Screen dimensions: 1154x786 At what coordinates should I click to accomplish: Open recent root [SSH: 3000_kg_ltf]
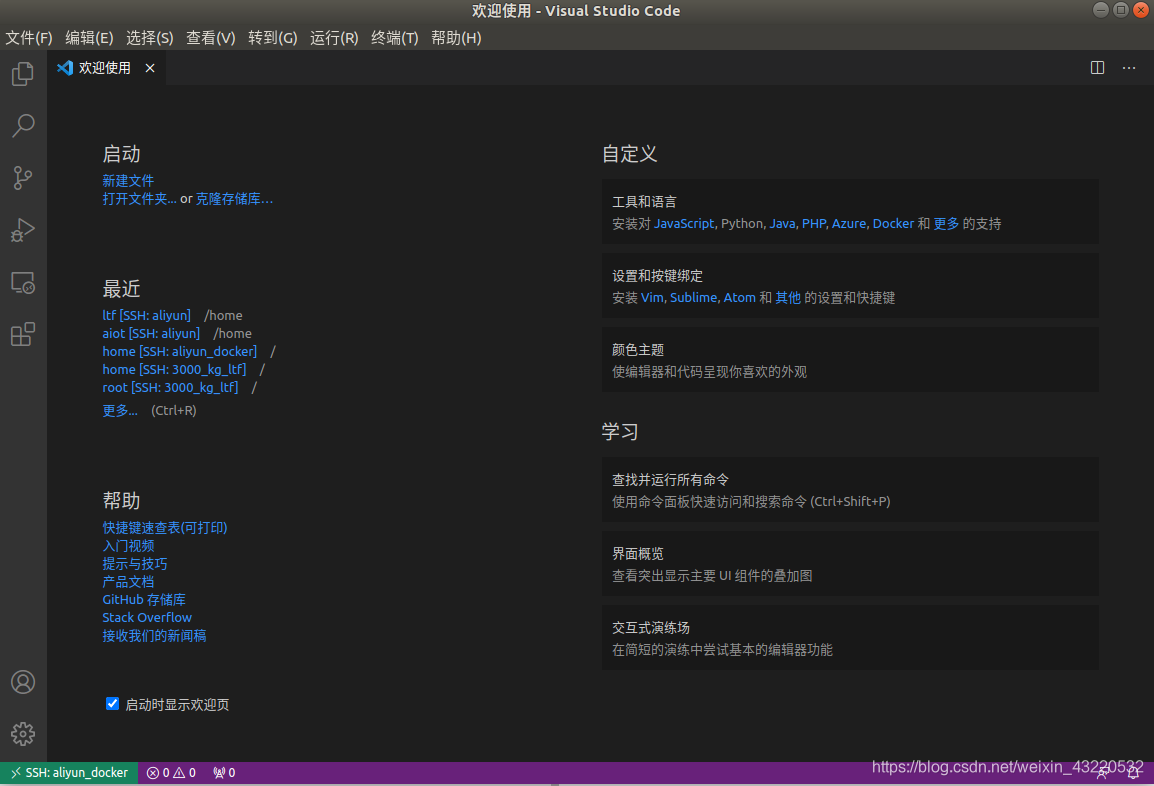click(170, 387)
